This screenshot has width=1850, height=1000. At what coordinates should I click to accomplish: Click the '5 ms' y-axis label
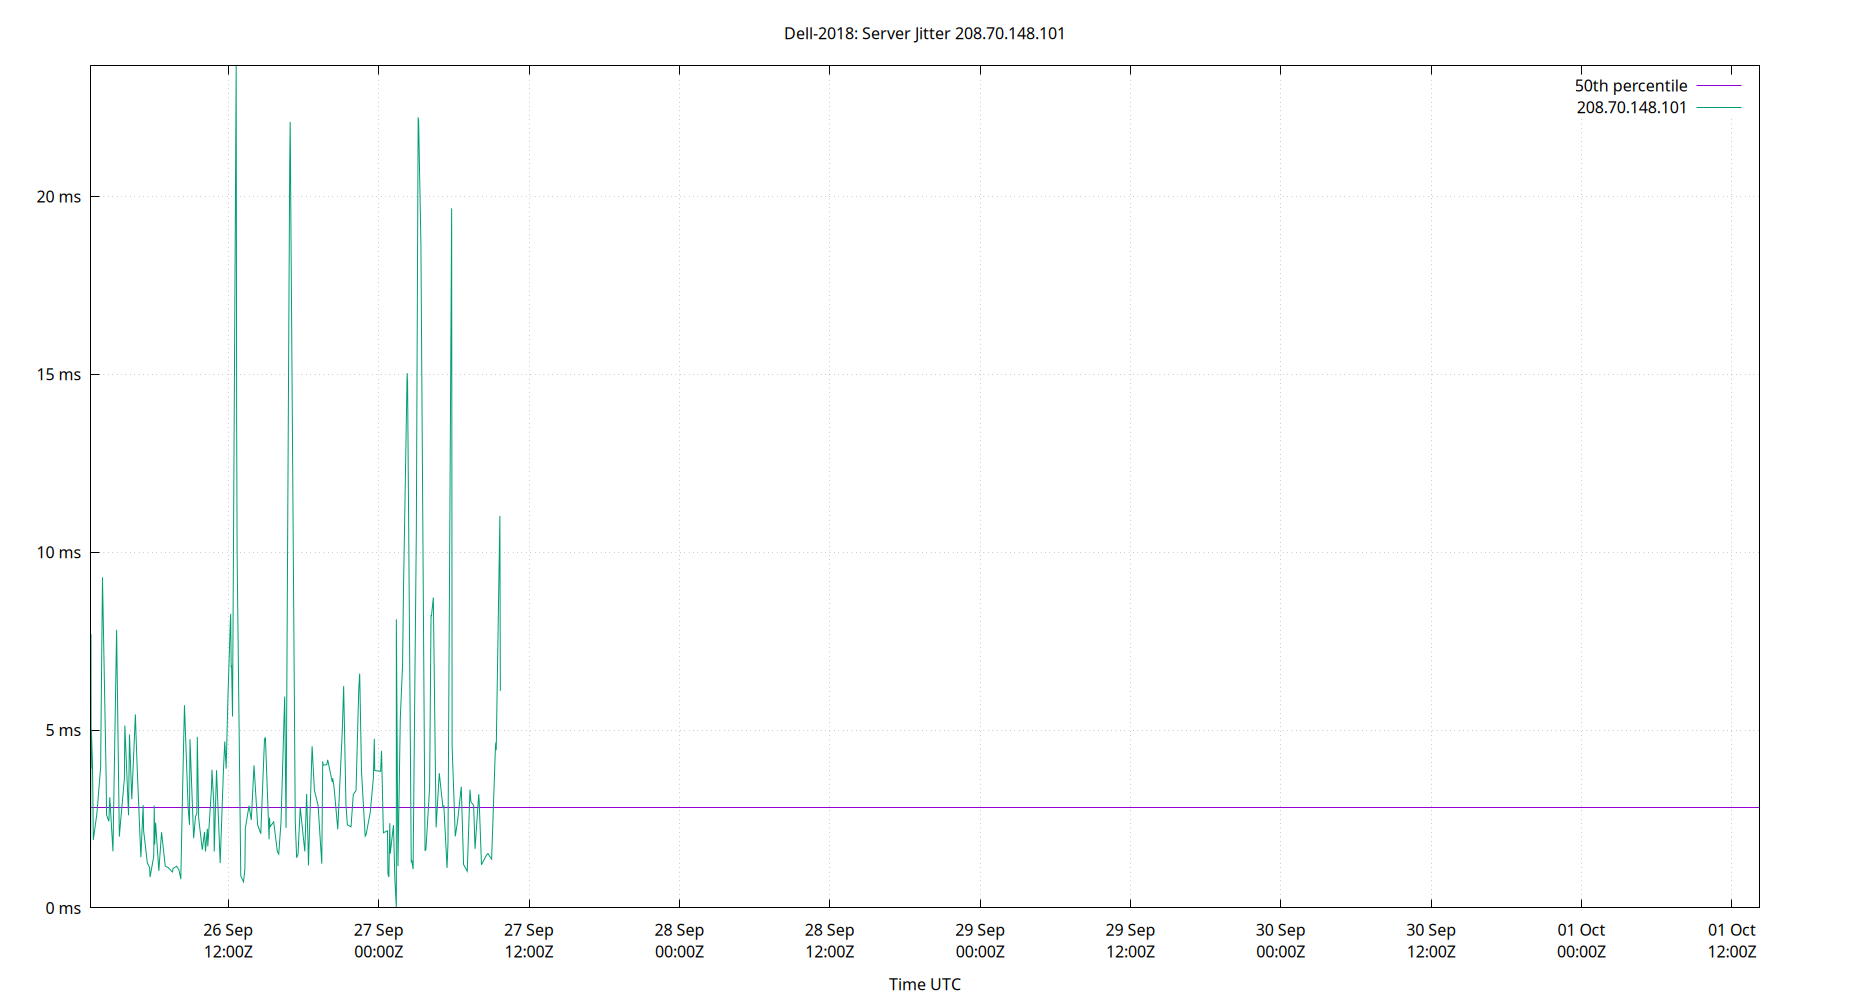click(63, 730)
